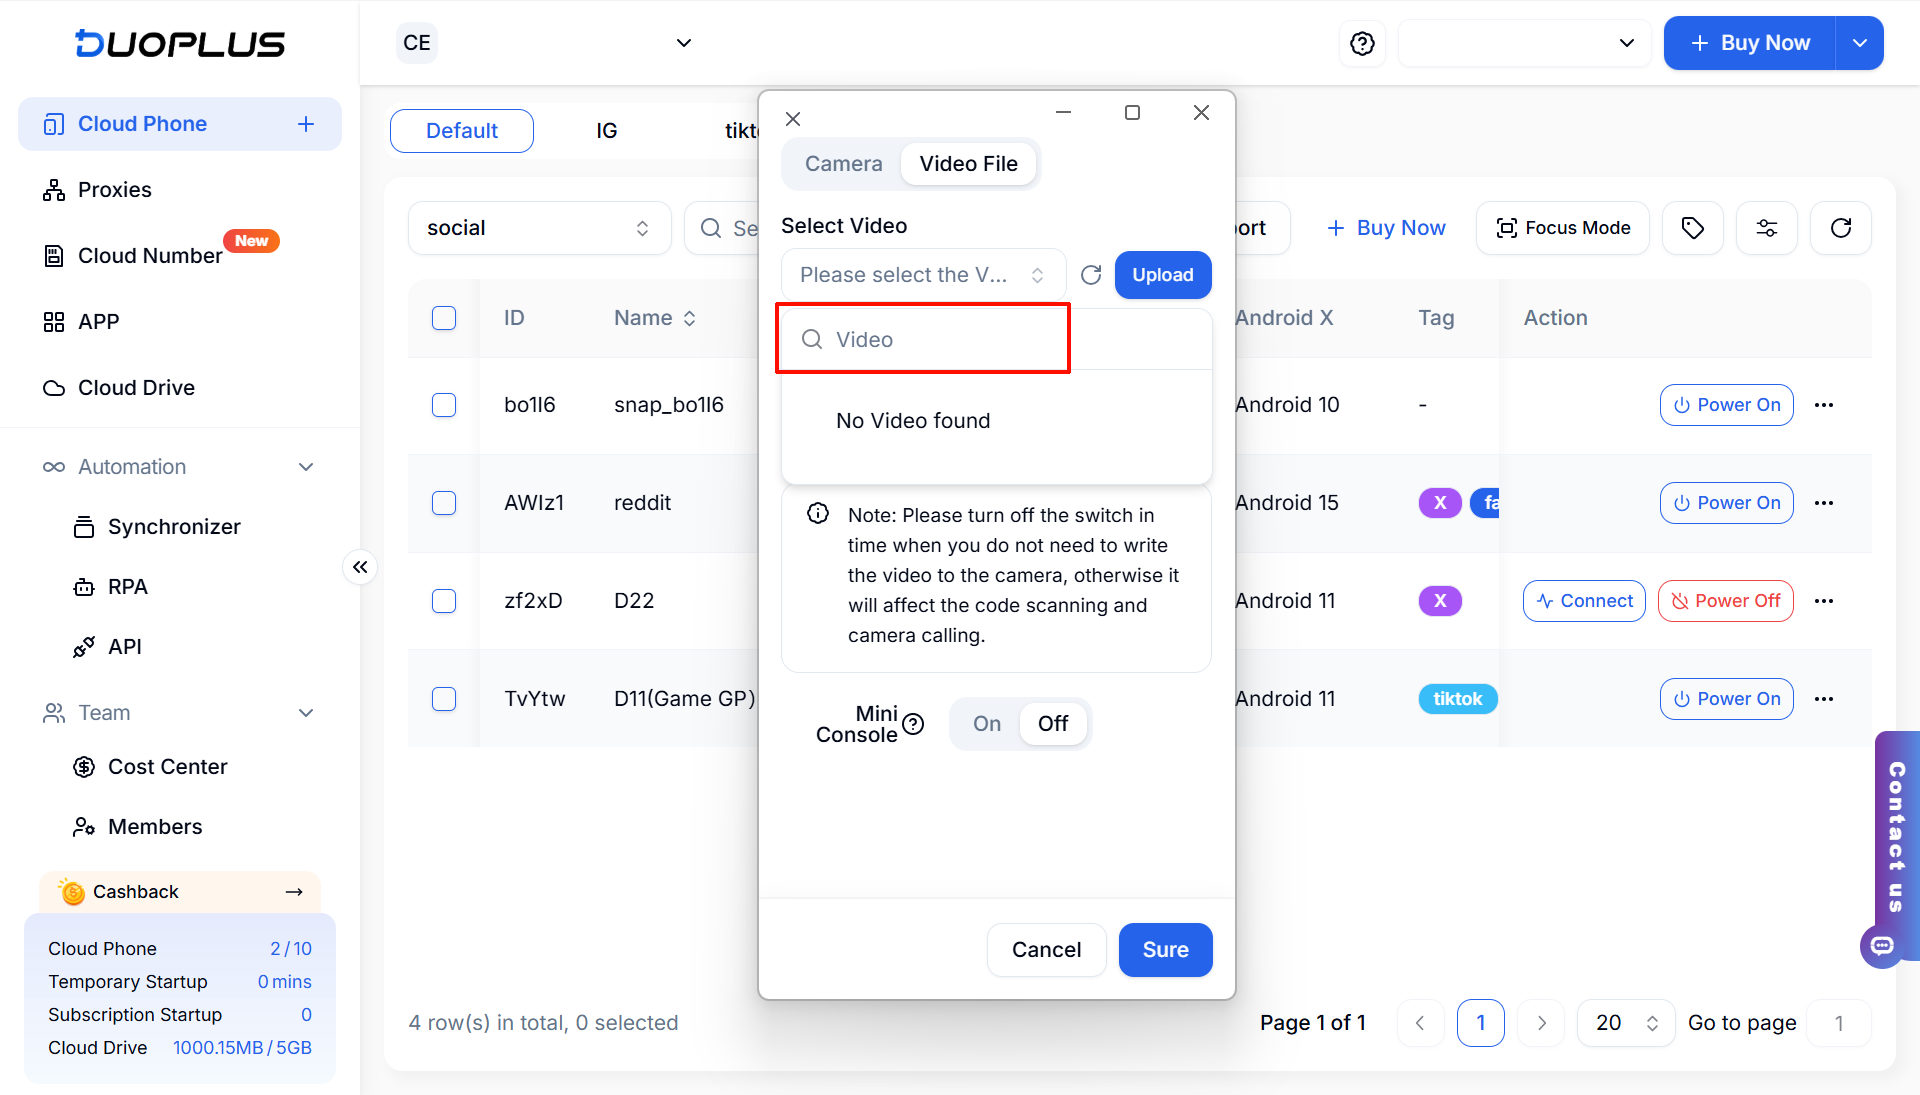
Task: Power Off phone D22
Action: tap(1725, 601)
